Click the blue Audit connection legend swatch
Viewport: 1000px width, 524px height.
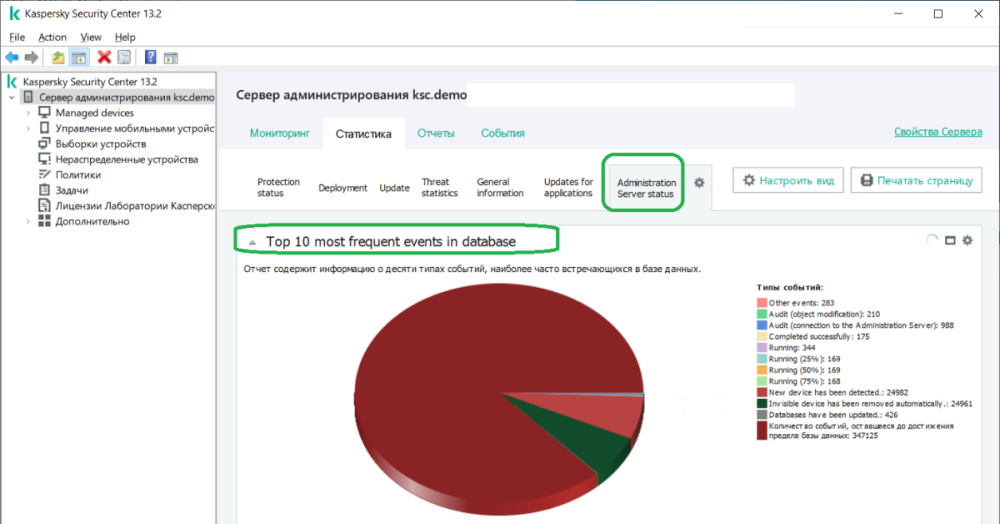(x=762, y=325)
